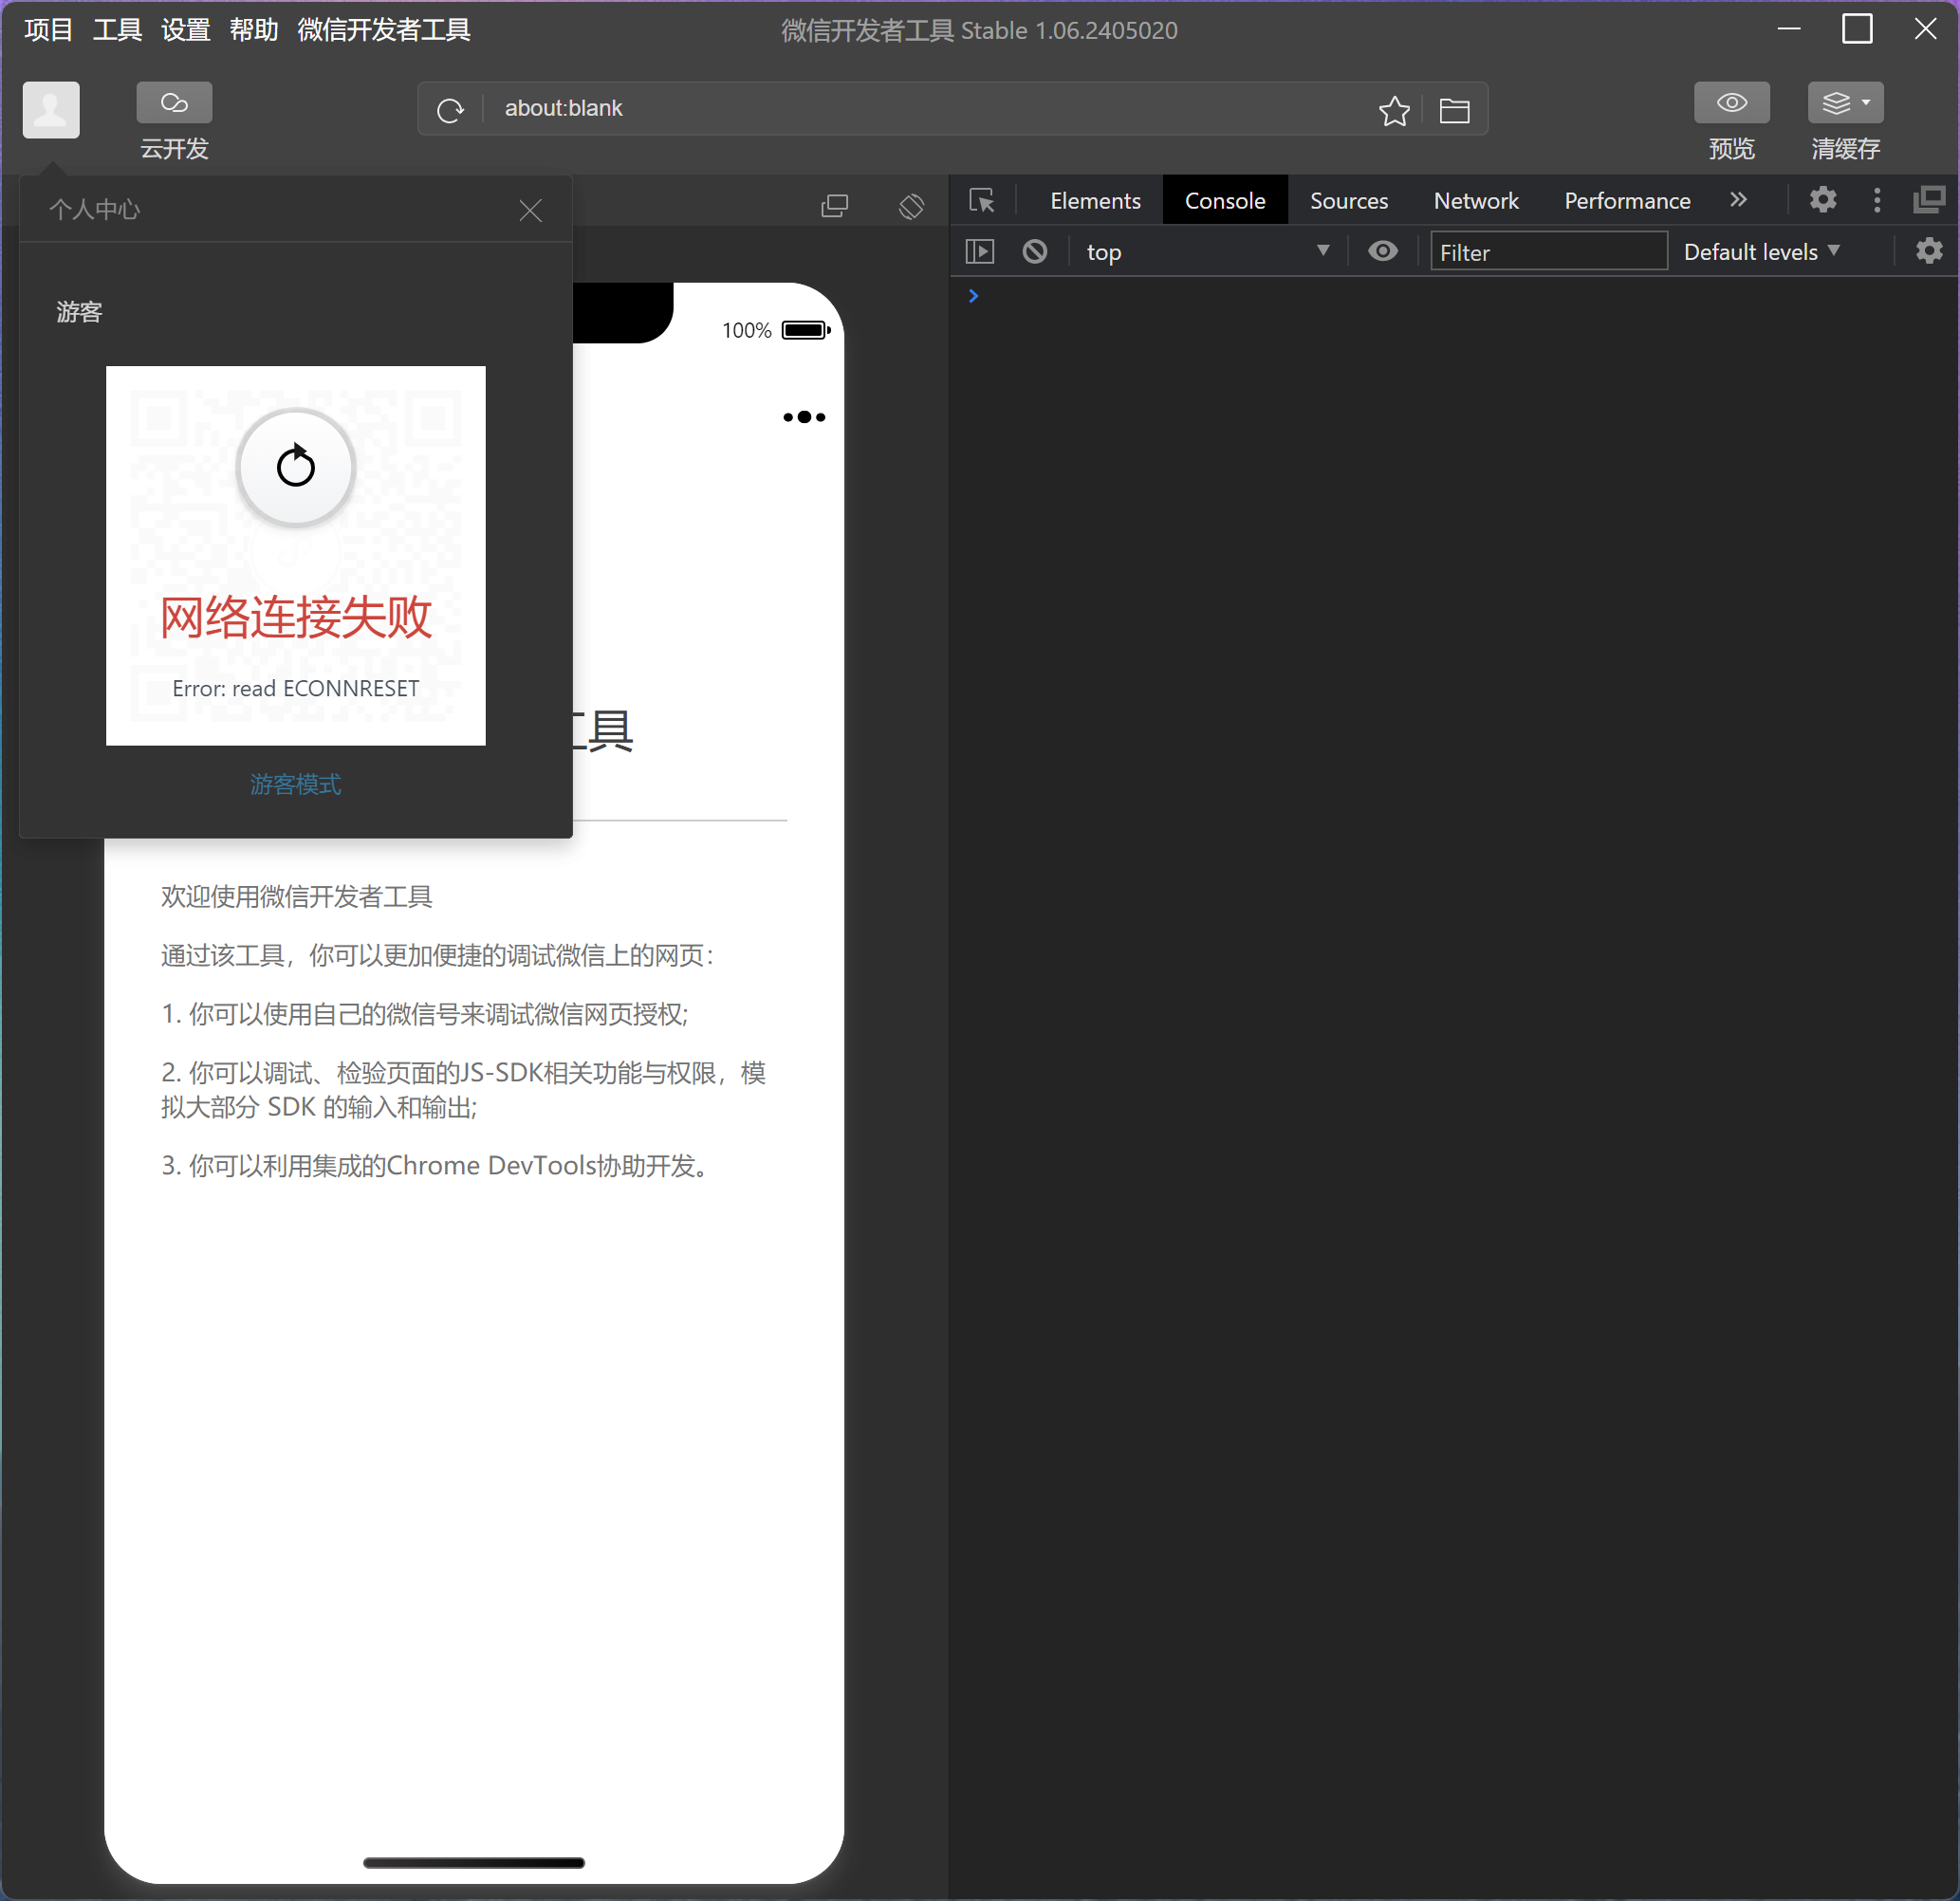Image resolution: width=1960 pixels, height=1901 pixels.
Task: Toggle the live expression eye icon
Action: click(1382, 251)
